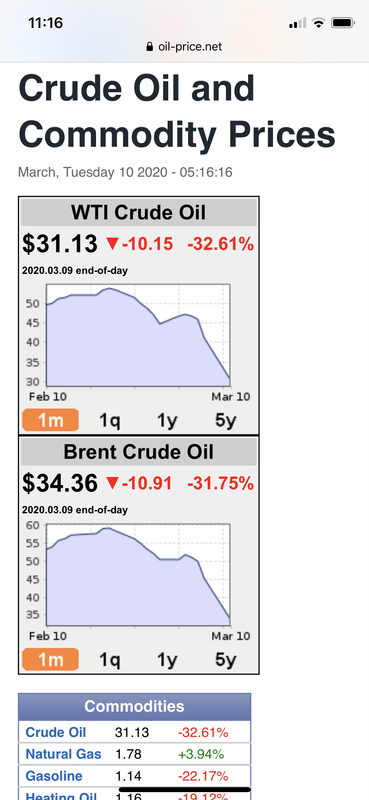Tap the Wi-Fi status icon
369x800 pixels.
(x=319, y=23)
